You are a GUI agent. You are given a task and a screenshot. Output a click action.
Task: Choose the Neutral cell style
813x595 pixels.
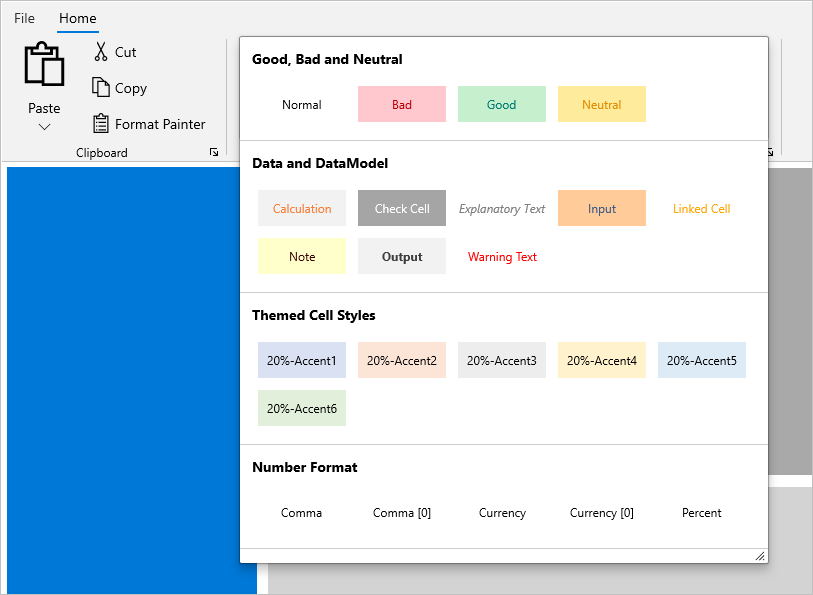click(x=602, y=104)
